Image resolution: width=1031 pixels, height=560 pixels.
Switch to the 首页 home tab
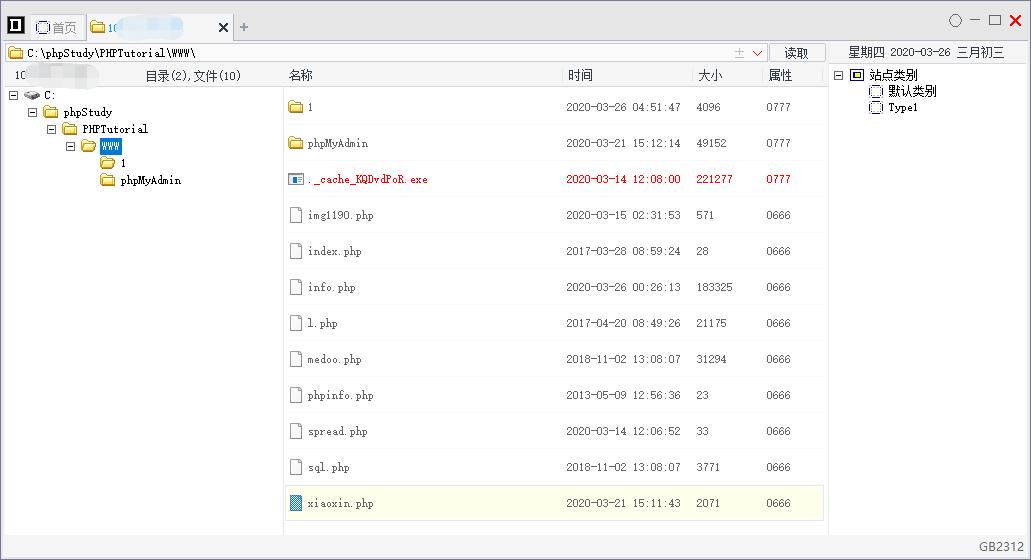pos(57,28)
